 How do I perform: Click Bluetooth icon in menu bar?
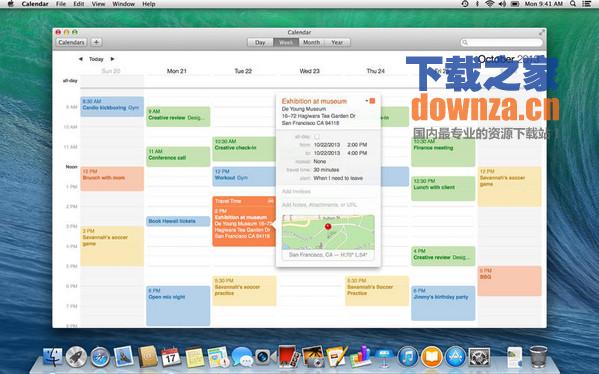(x=477, y=4)
